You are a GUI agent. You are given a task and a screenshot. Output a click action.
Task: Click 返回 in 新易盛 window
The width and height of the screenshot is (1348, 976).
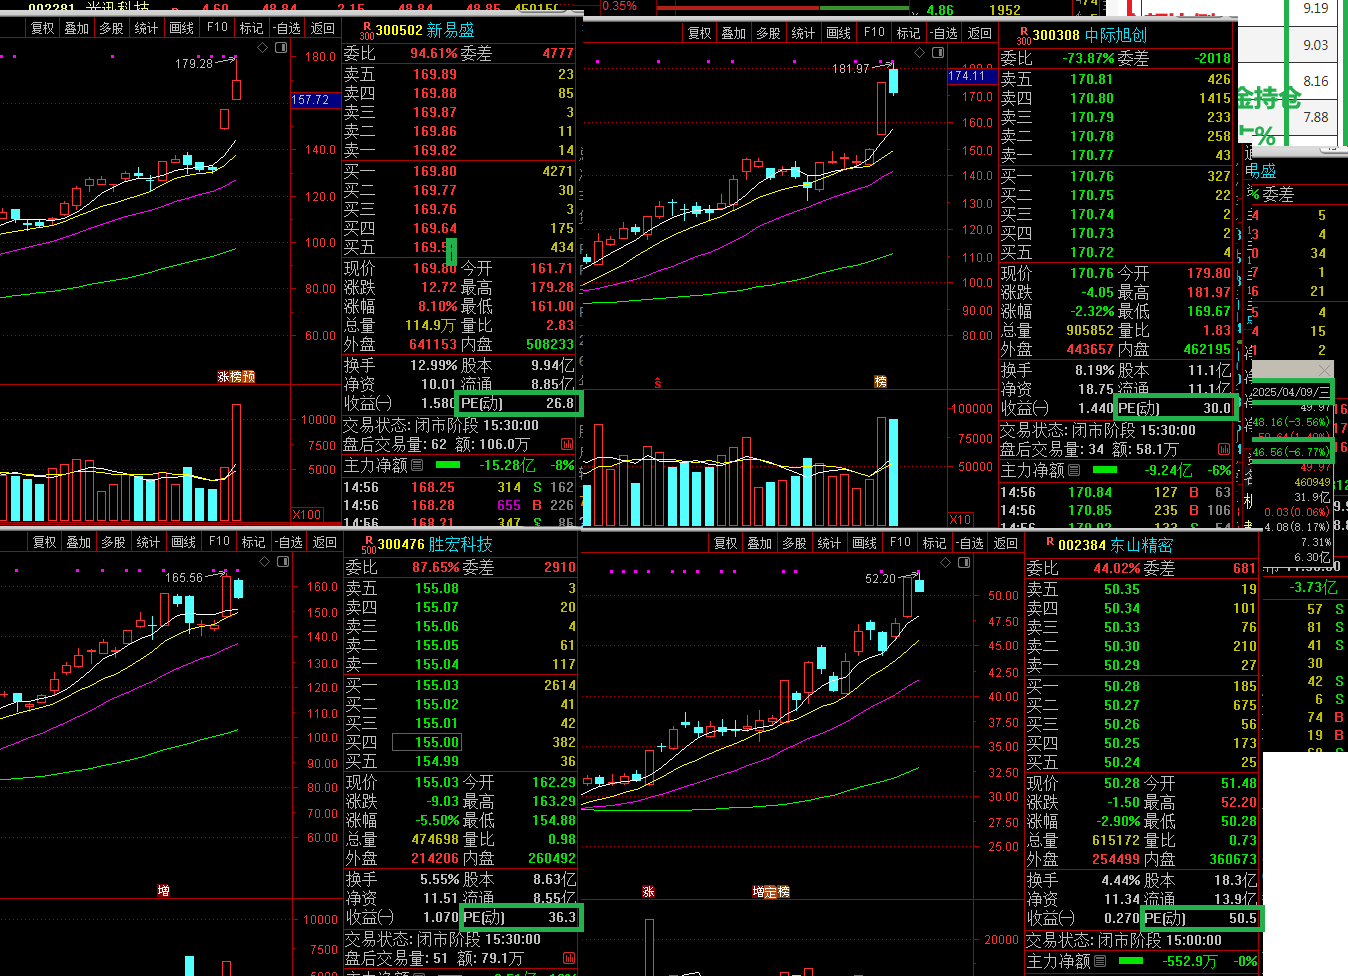pyautogui.click(x=322, y=28)
